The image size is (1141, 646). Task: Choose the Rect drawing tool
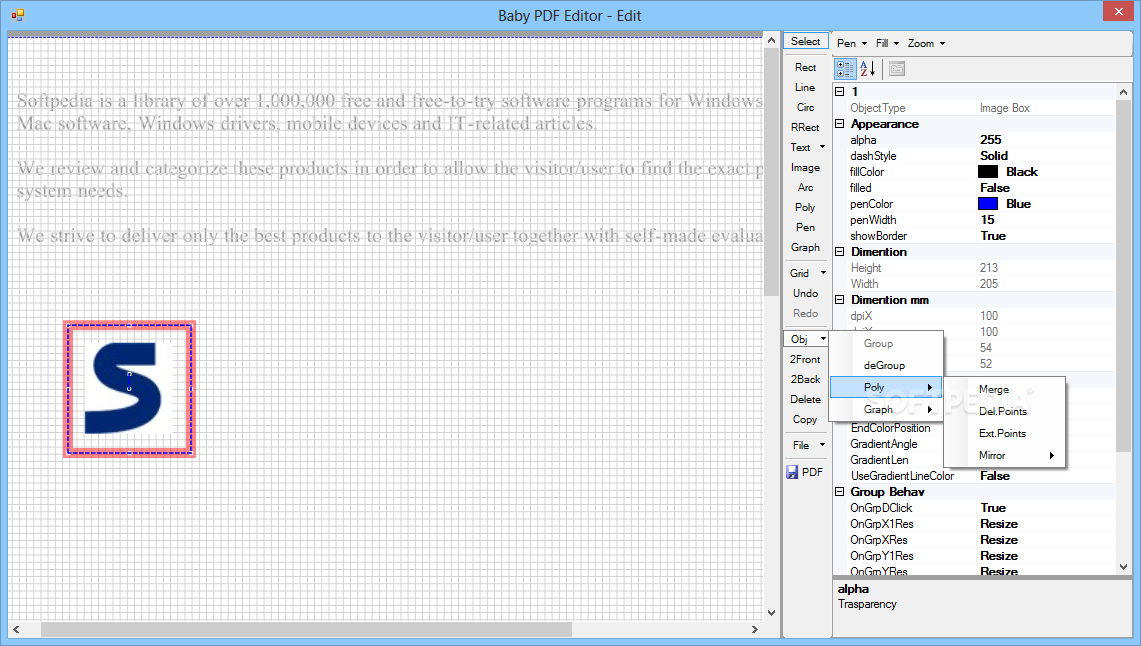(x=806, y=67)
